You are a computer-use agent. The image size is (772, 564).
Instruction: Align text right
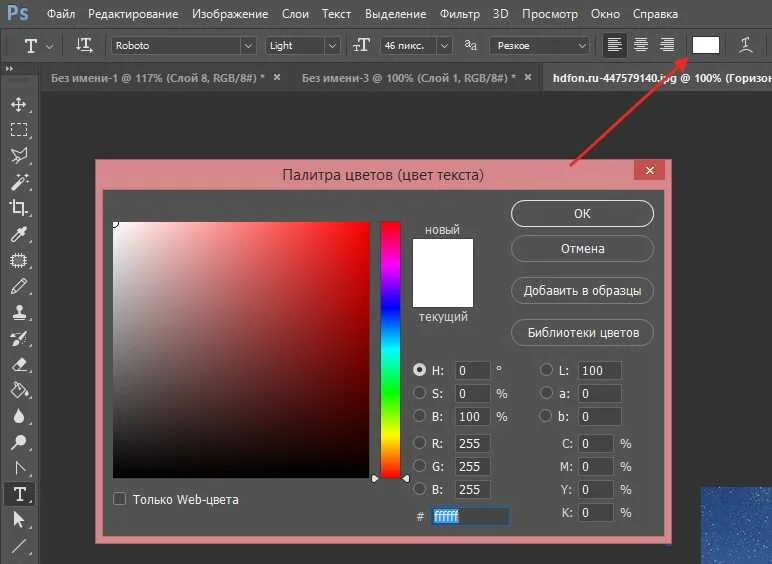click(x=667, y=45)
